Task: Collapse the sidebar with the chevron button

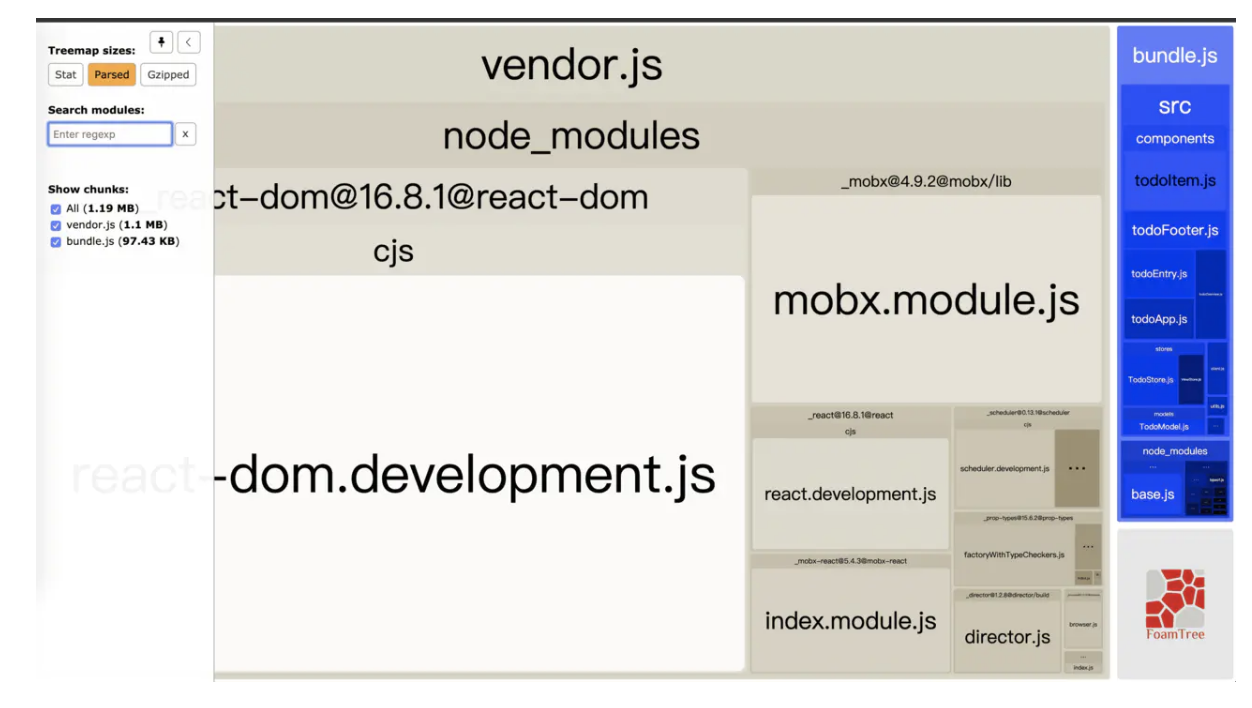Action: [x=189, y=42]
